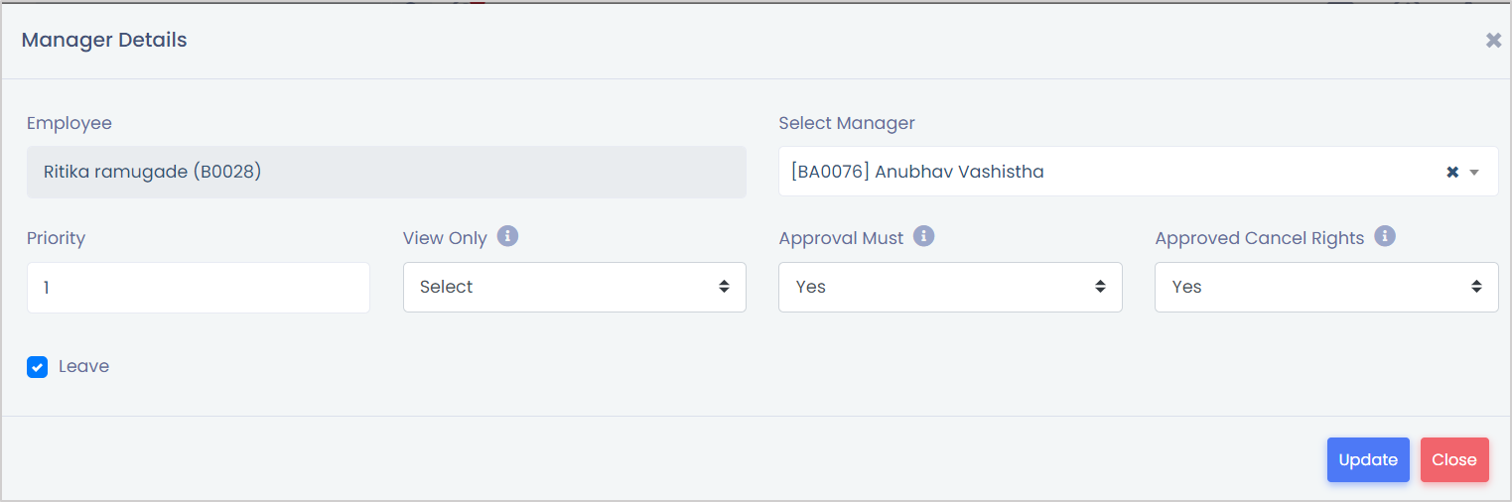
Task: Dismiss dialog using the top-right X icon
Action: click(1493, 40)
